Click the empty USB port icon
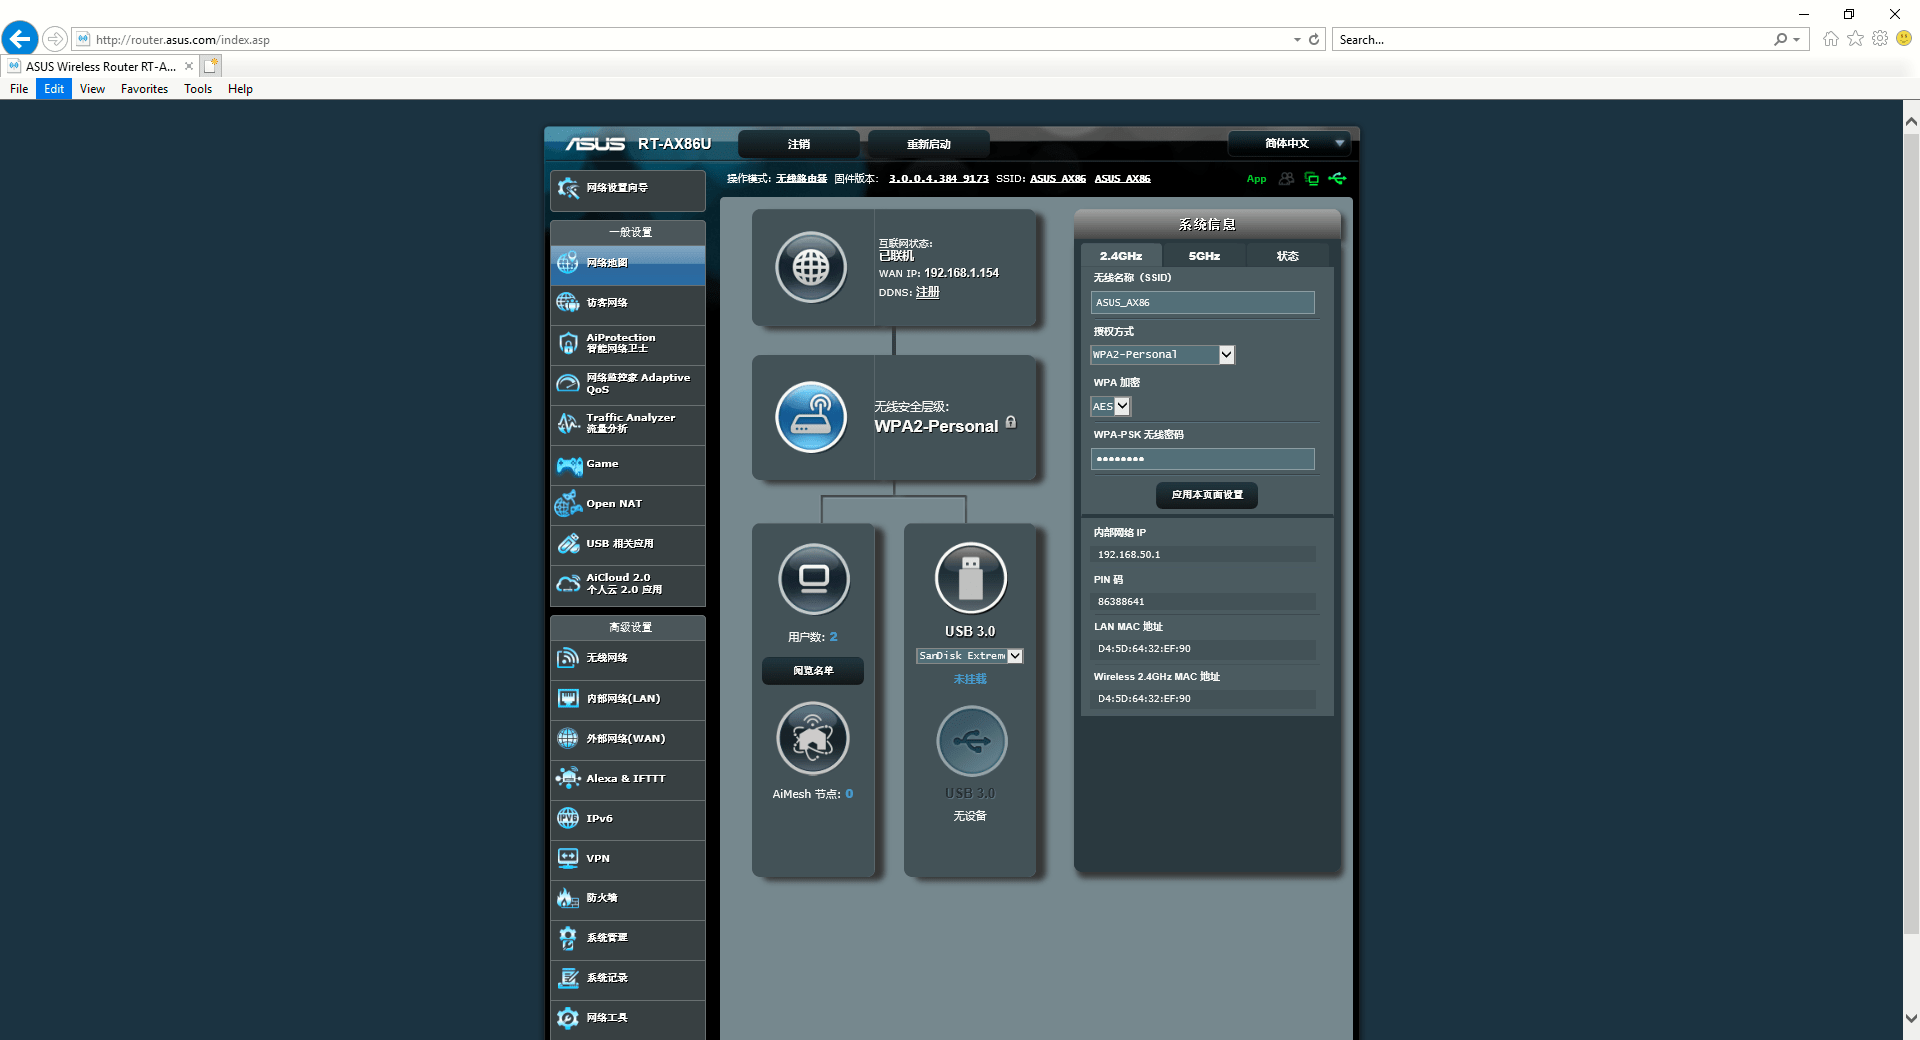 [970, 741]
